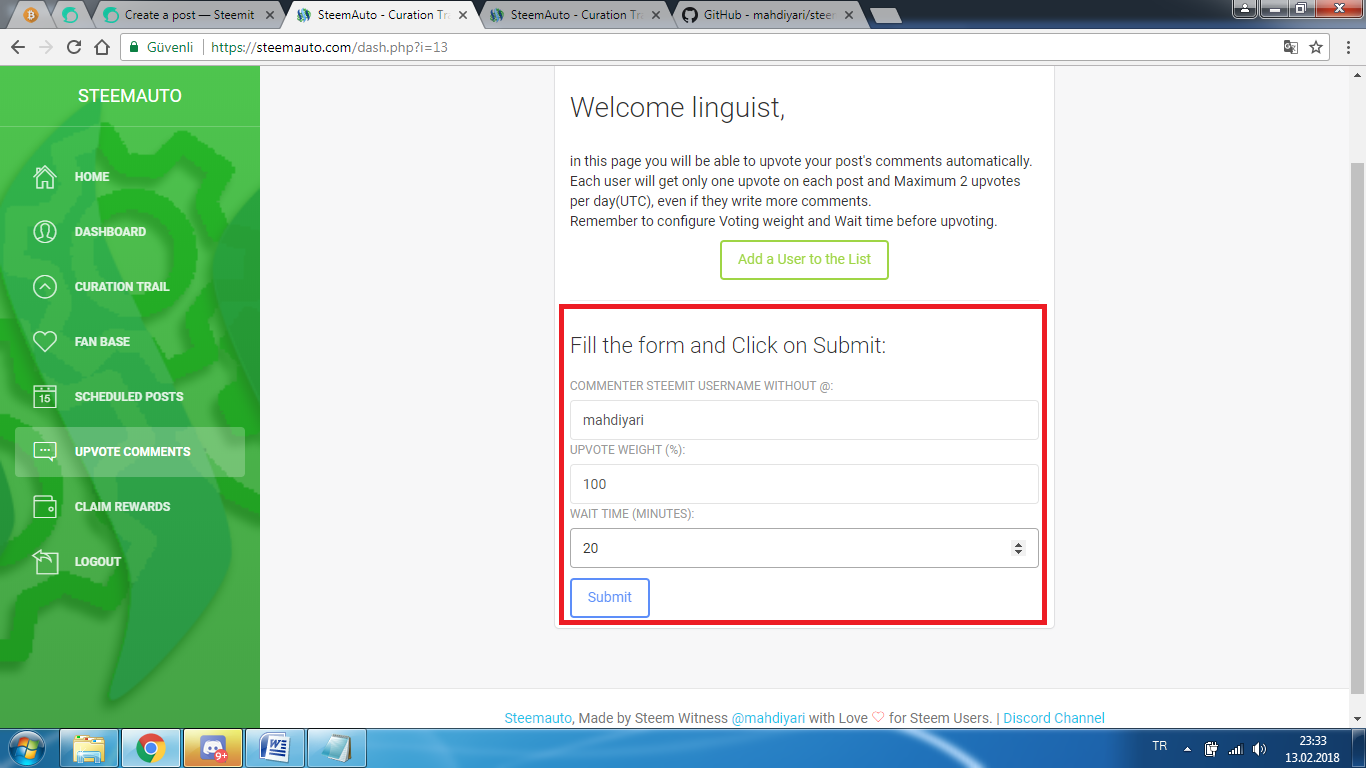The width and height of the screenshot is (1366, 768).
Task: Open the Google Translate icon in address bar
Action: click(x=1291, y=47)
